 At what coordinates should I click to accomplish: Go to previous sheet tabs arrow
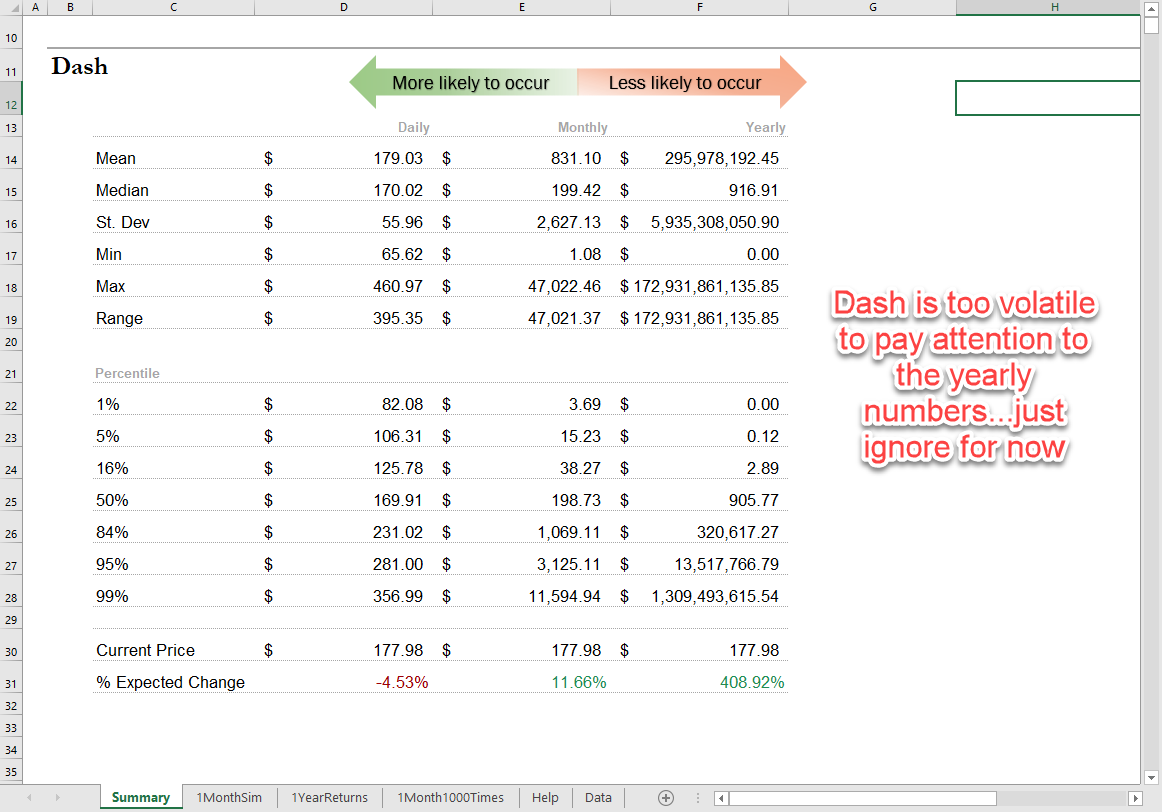pos(29,798)
